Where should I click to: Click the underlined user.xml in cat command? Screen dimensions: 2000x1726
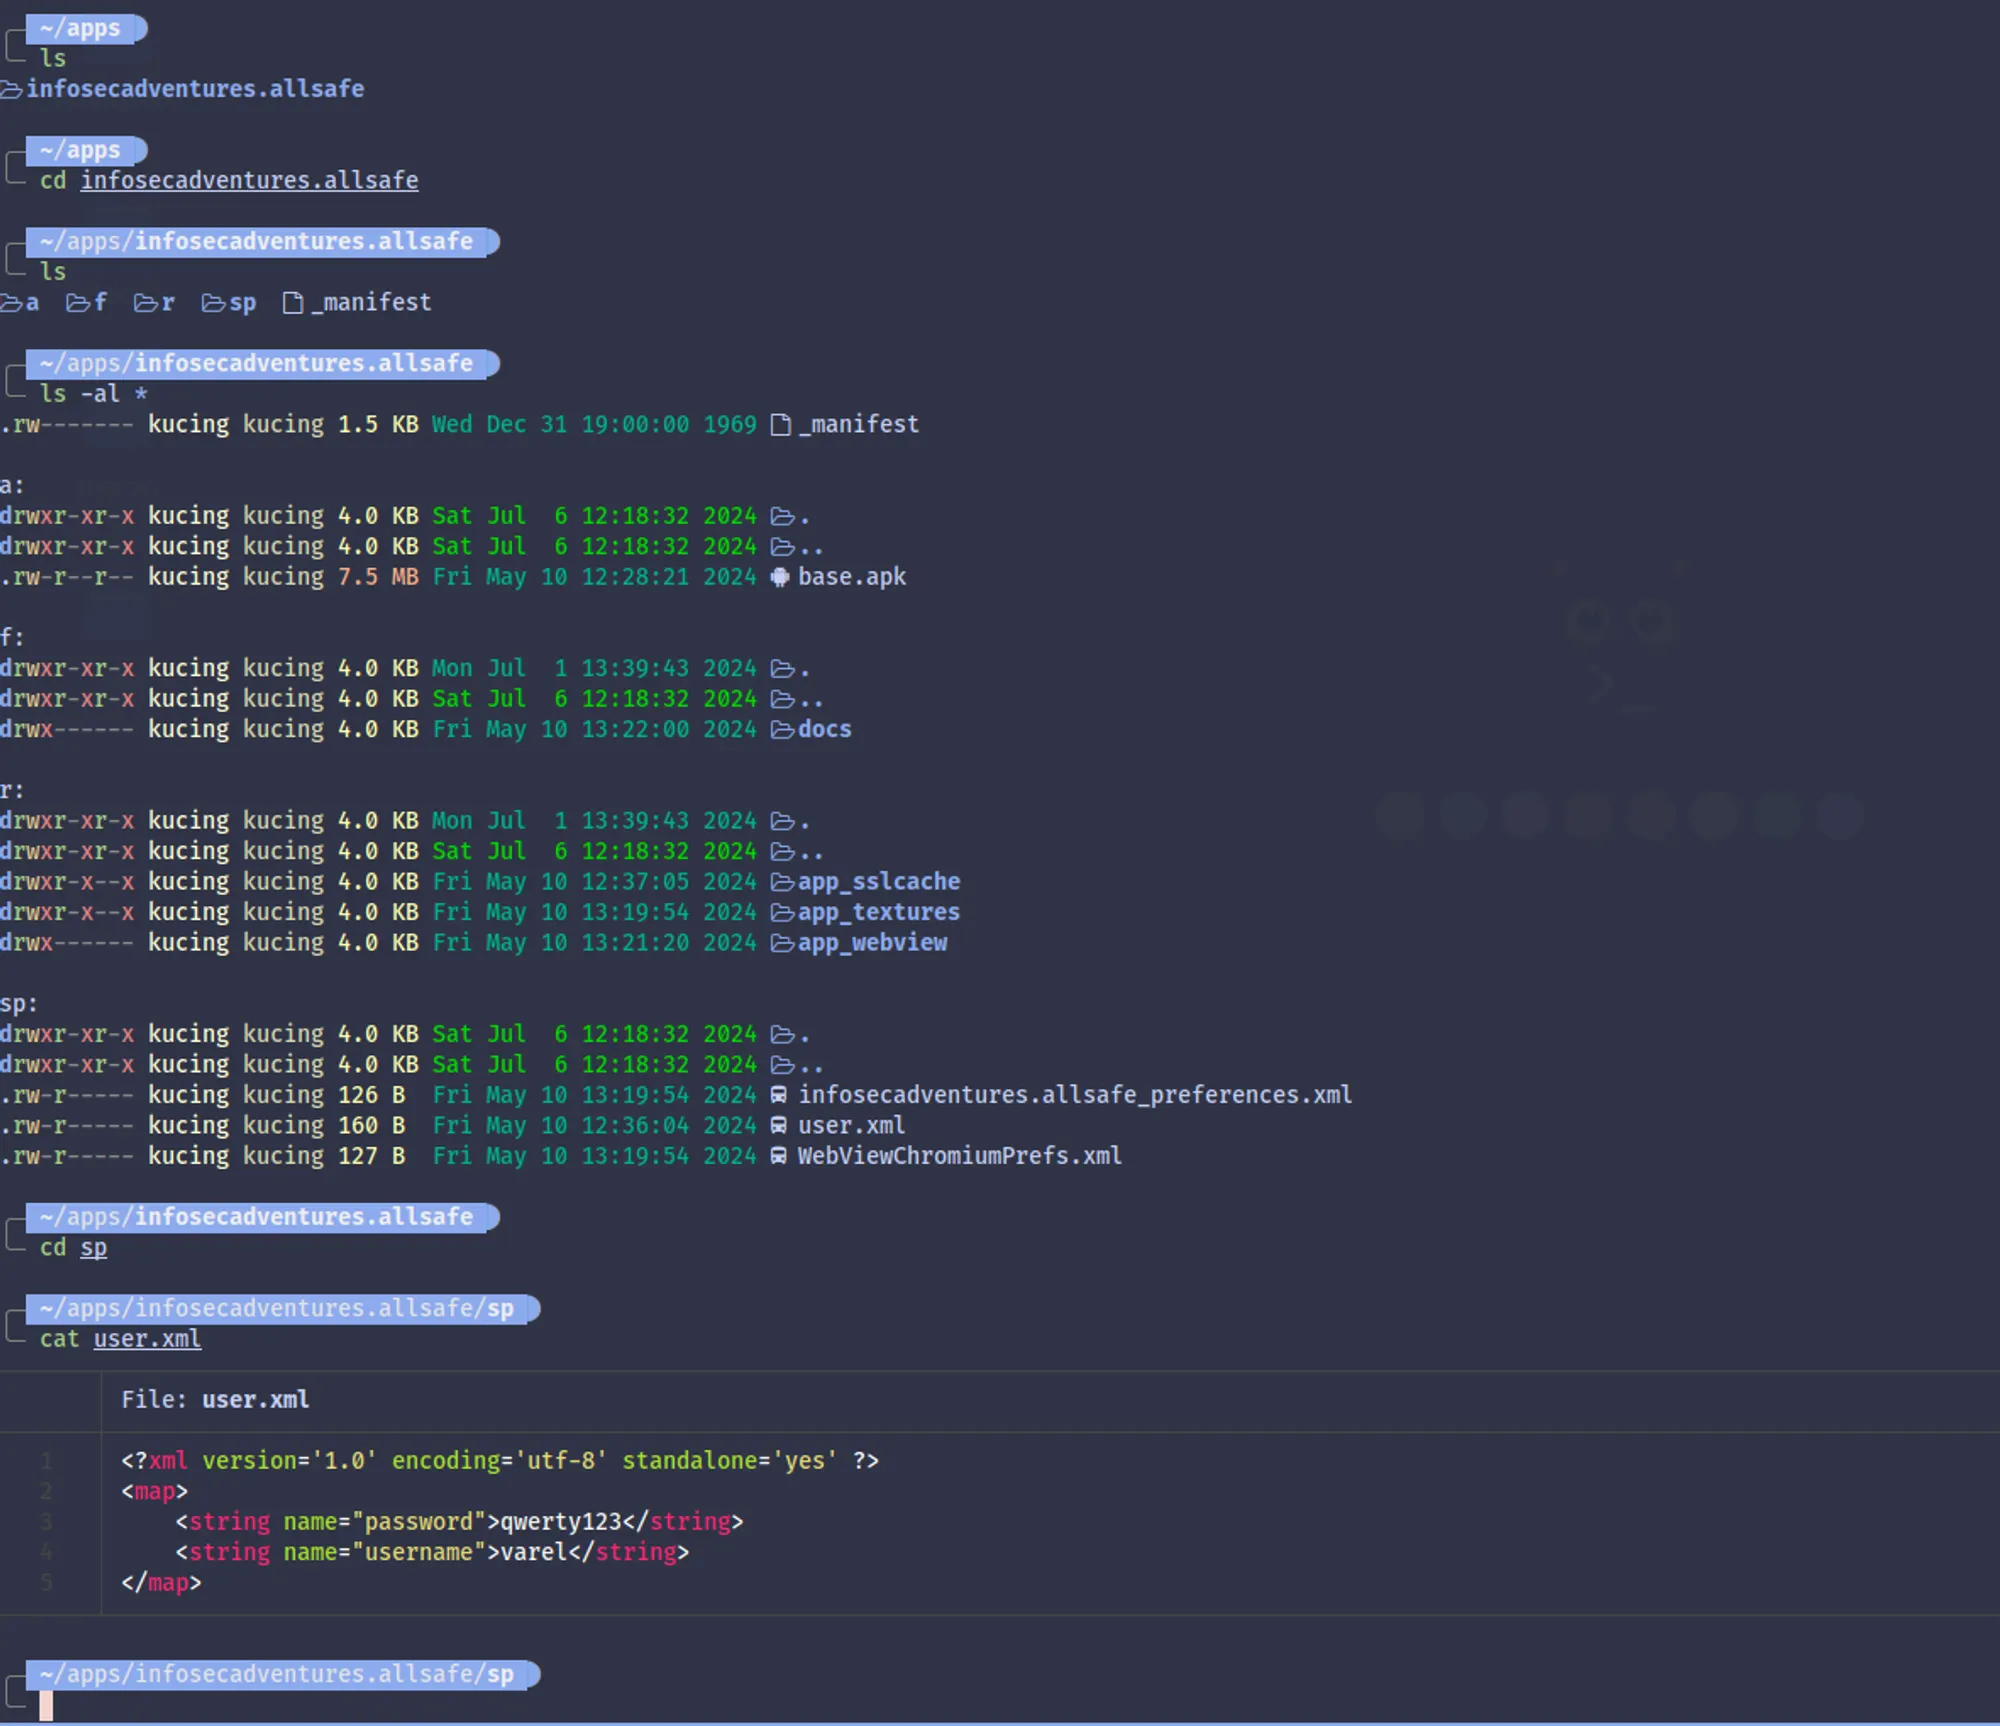[x=147, y=1339]
